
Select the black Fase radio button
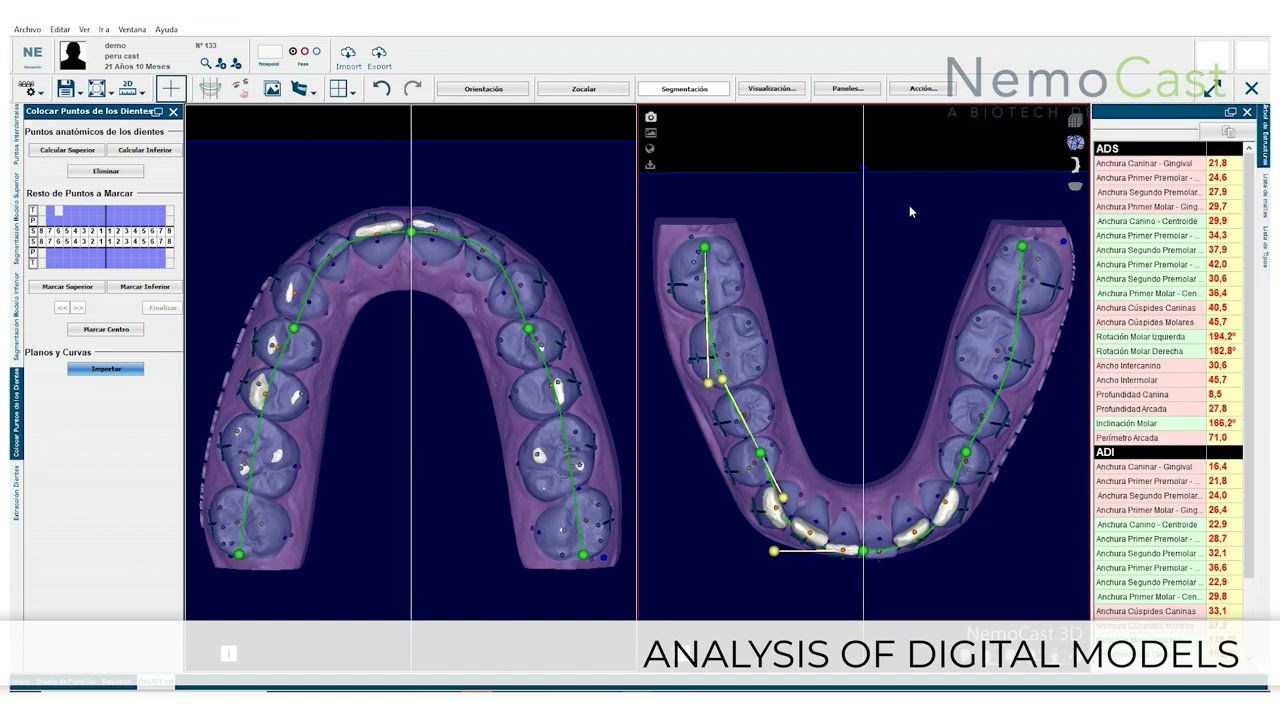tap(293, 51)
